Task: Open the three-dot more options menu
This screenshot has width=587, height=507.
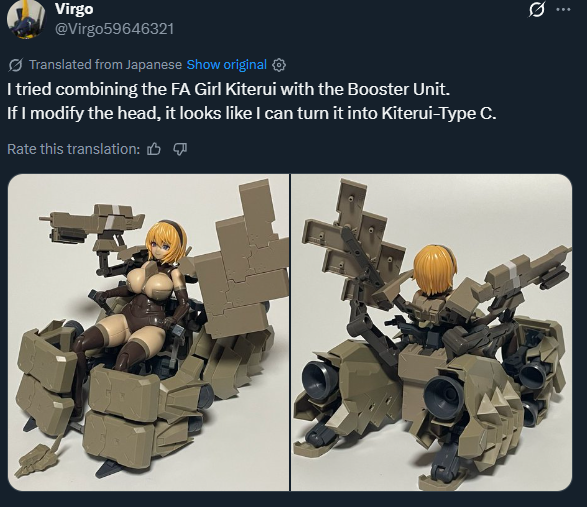Action: point(563,10)
